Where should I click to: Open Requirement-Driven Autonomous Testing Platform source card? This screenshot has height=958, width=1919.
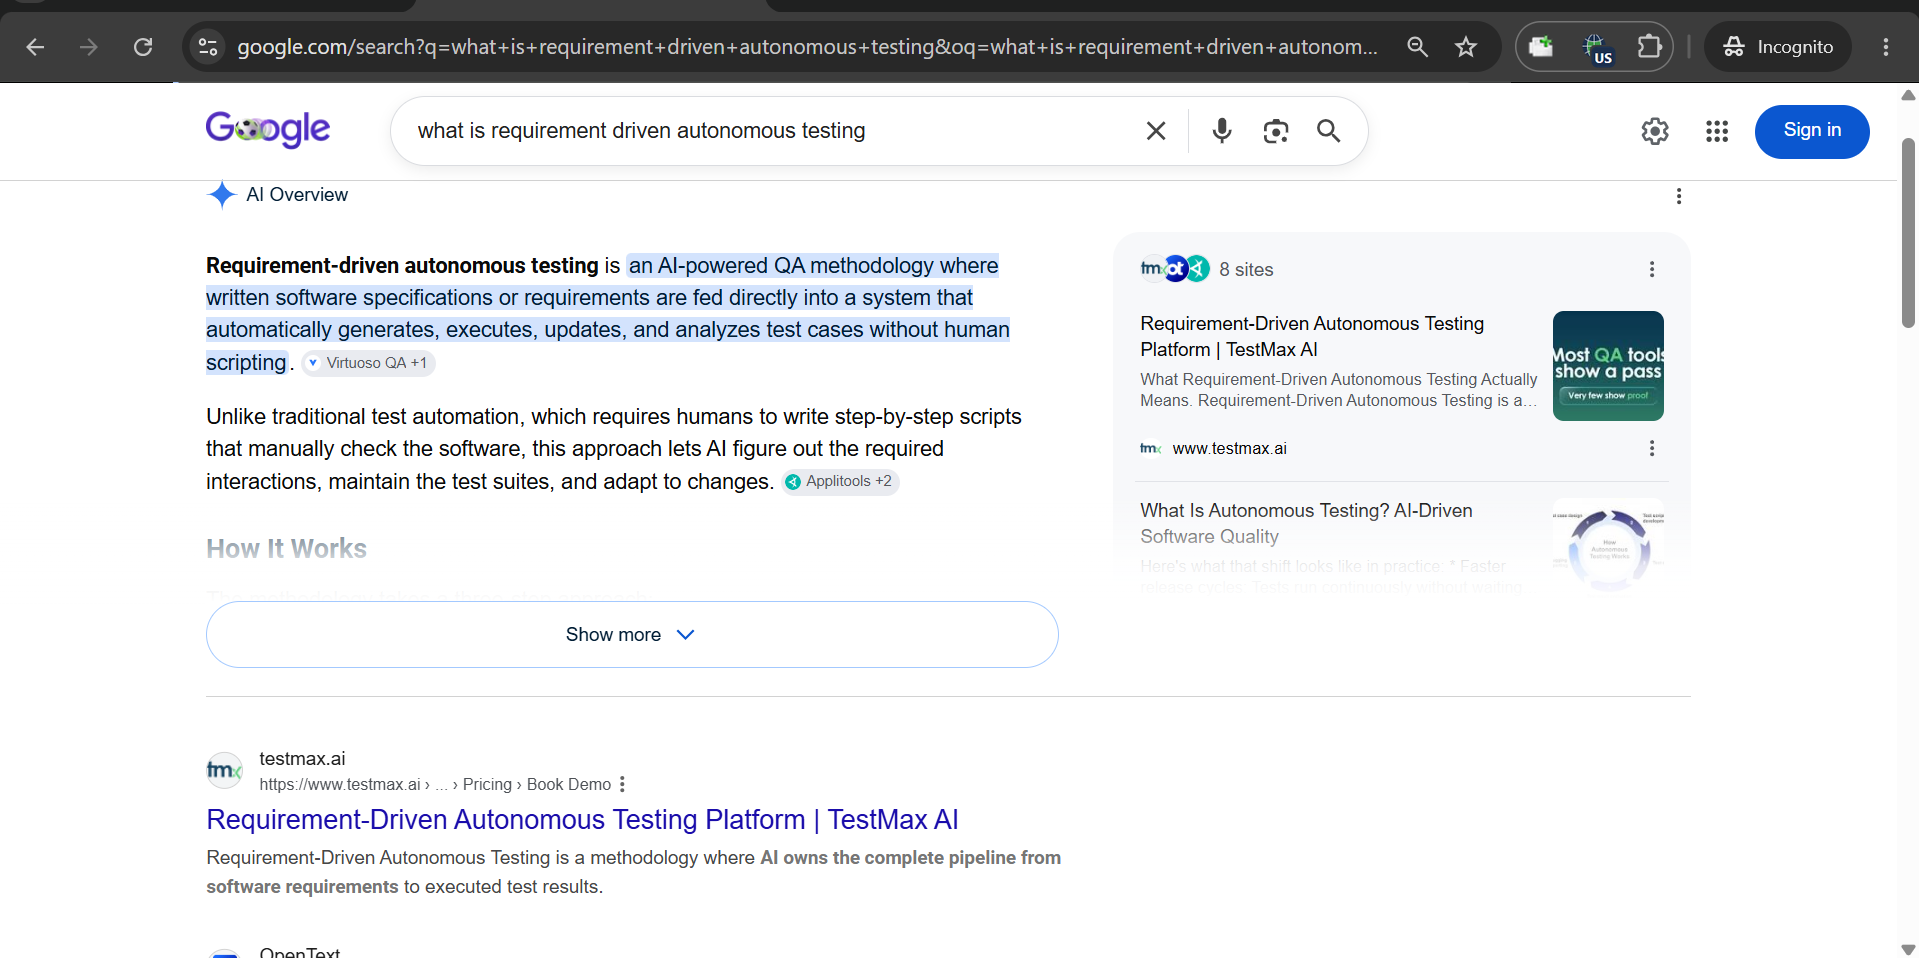(1312, 336)
